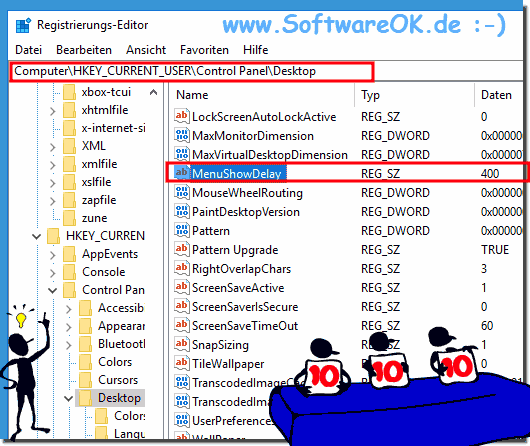Click the RightOverlapChars string icon
This screenshot has width=530, height=446.
[182, 267]
